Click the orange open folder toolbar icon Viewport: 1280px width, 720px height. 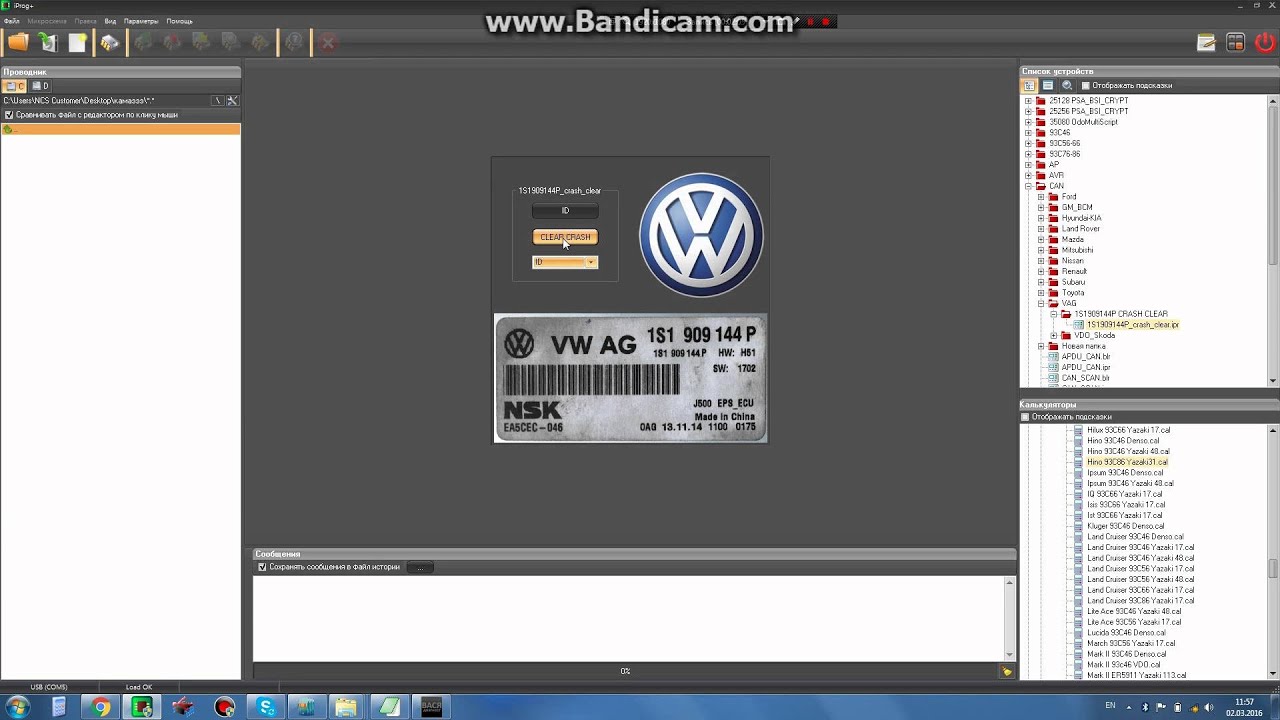(x=18, y=42)
